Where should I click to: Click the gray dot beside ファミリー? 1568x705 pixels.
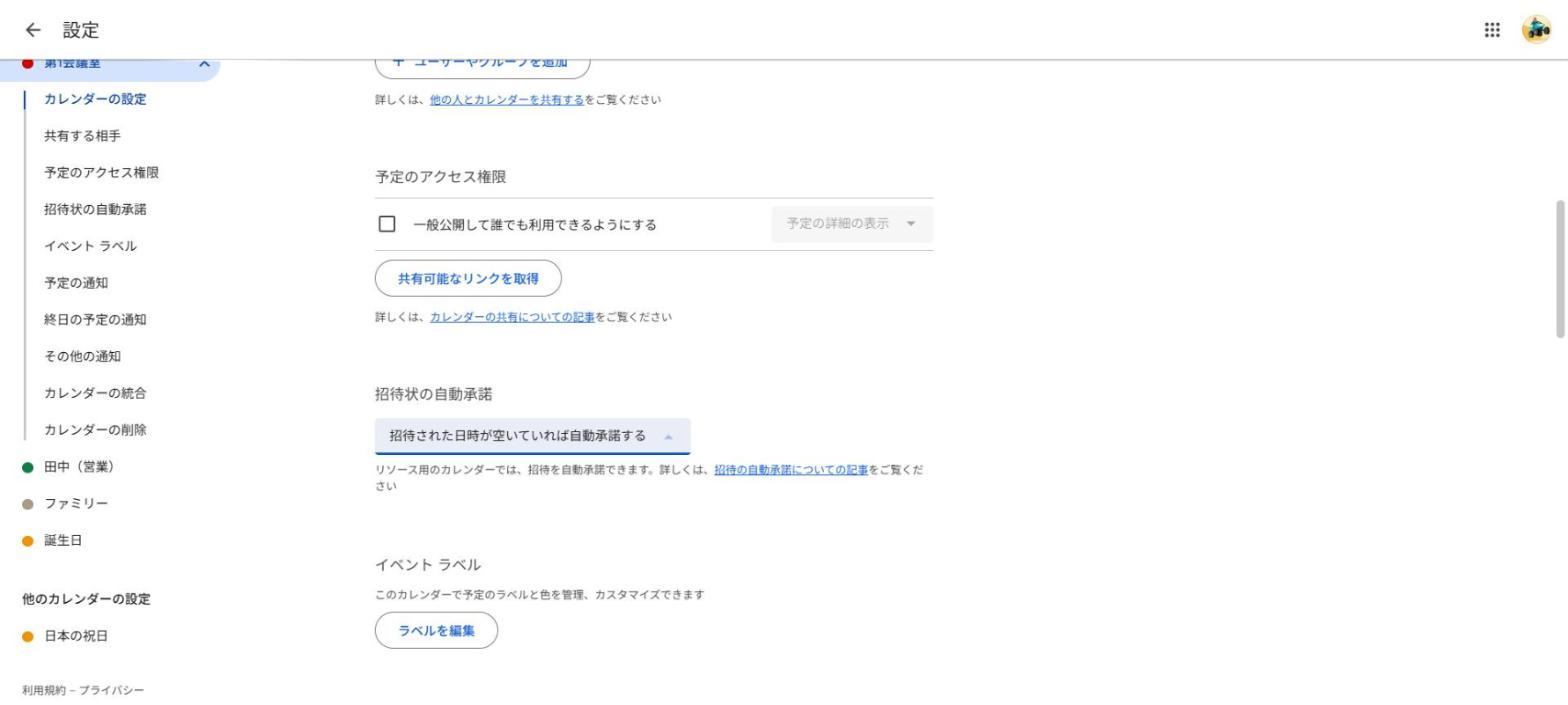[x=28, y=504]
